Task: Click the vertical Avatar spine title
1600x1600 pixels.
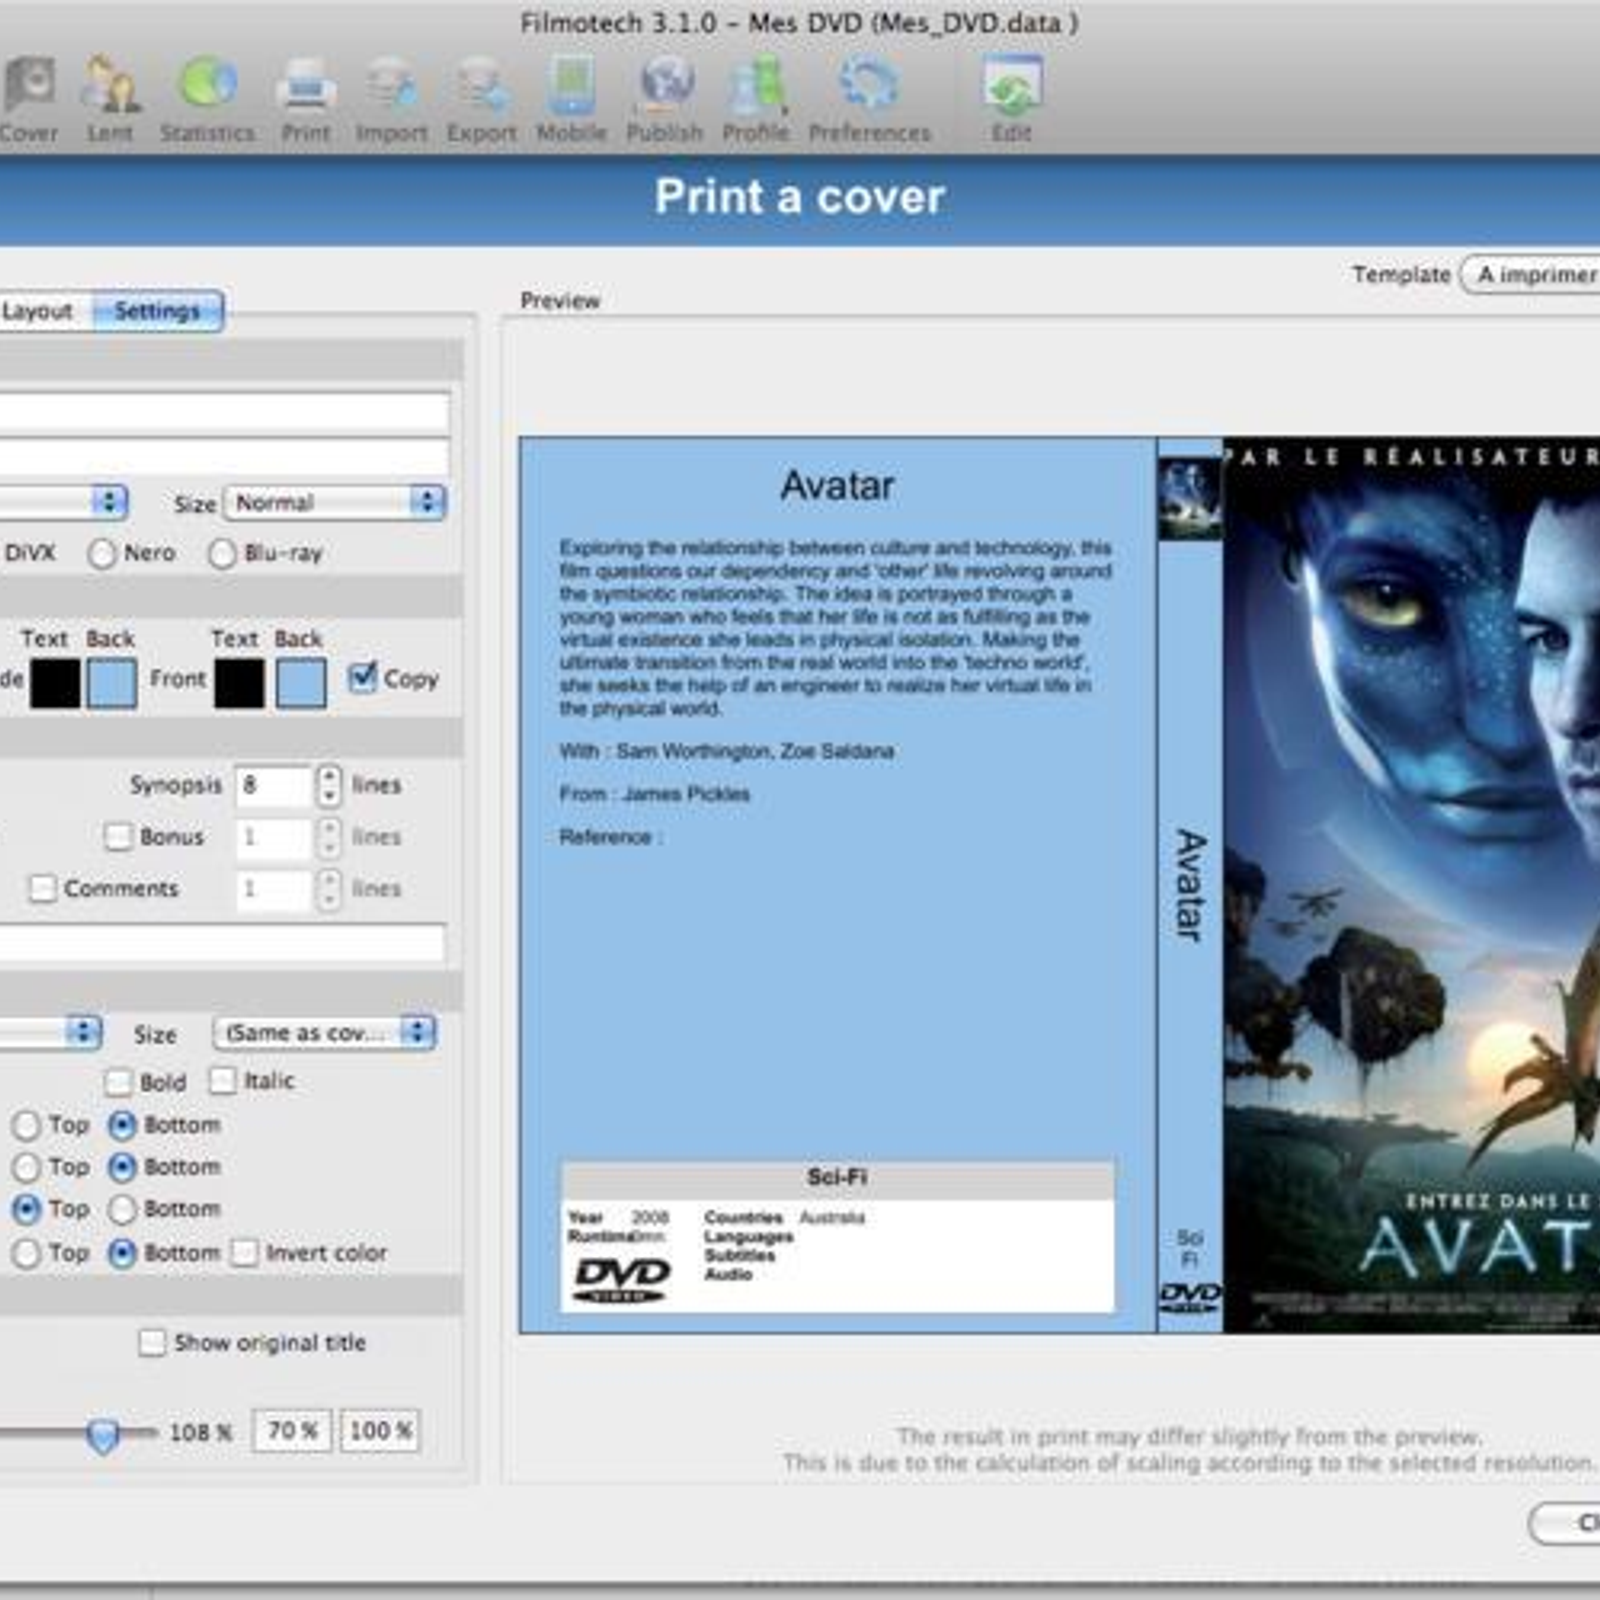Action: 1190,885
